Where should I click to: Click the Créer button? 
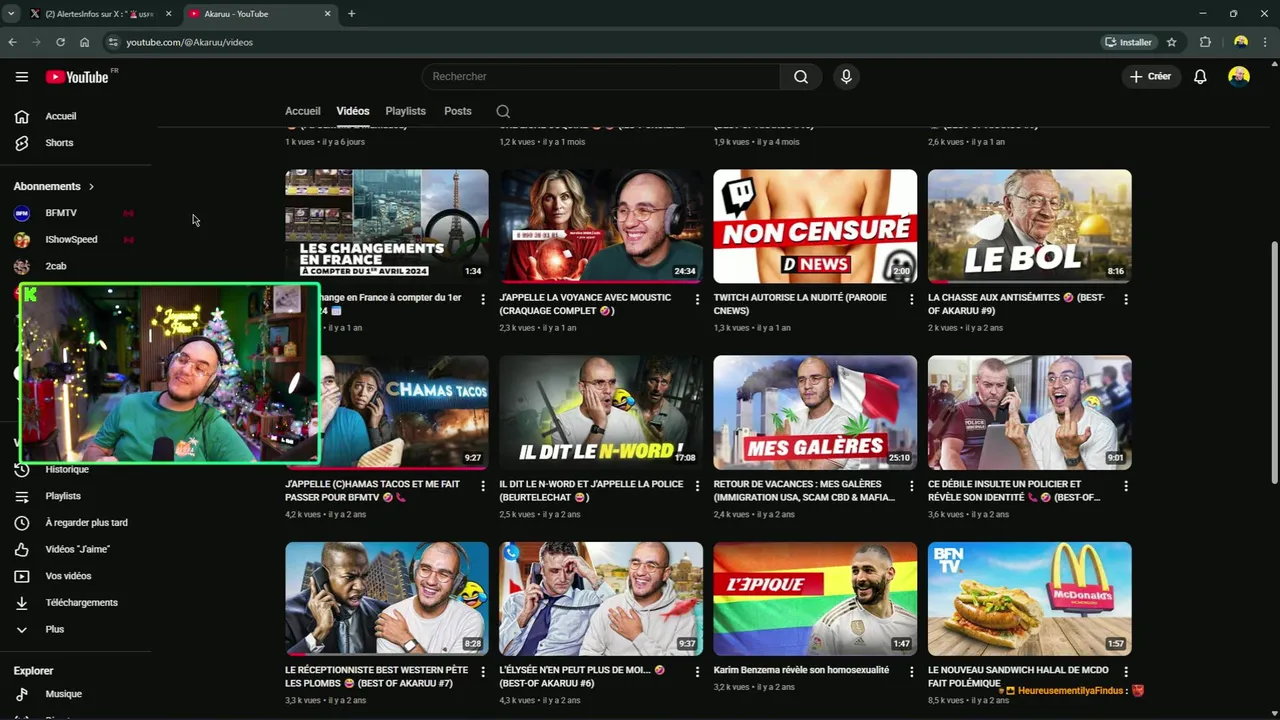point(1150,77)
